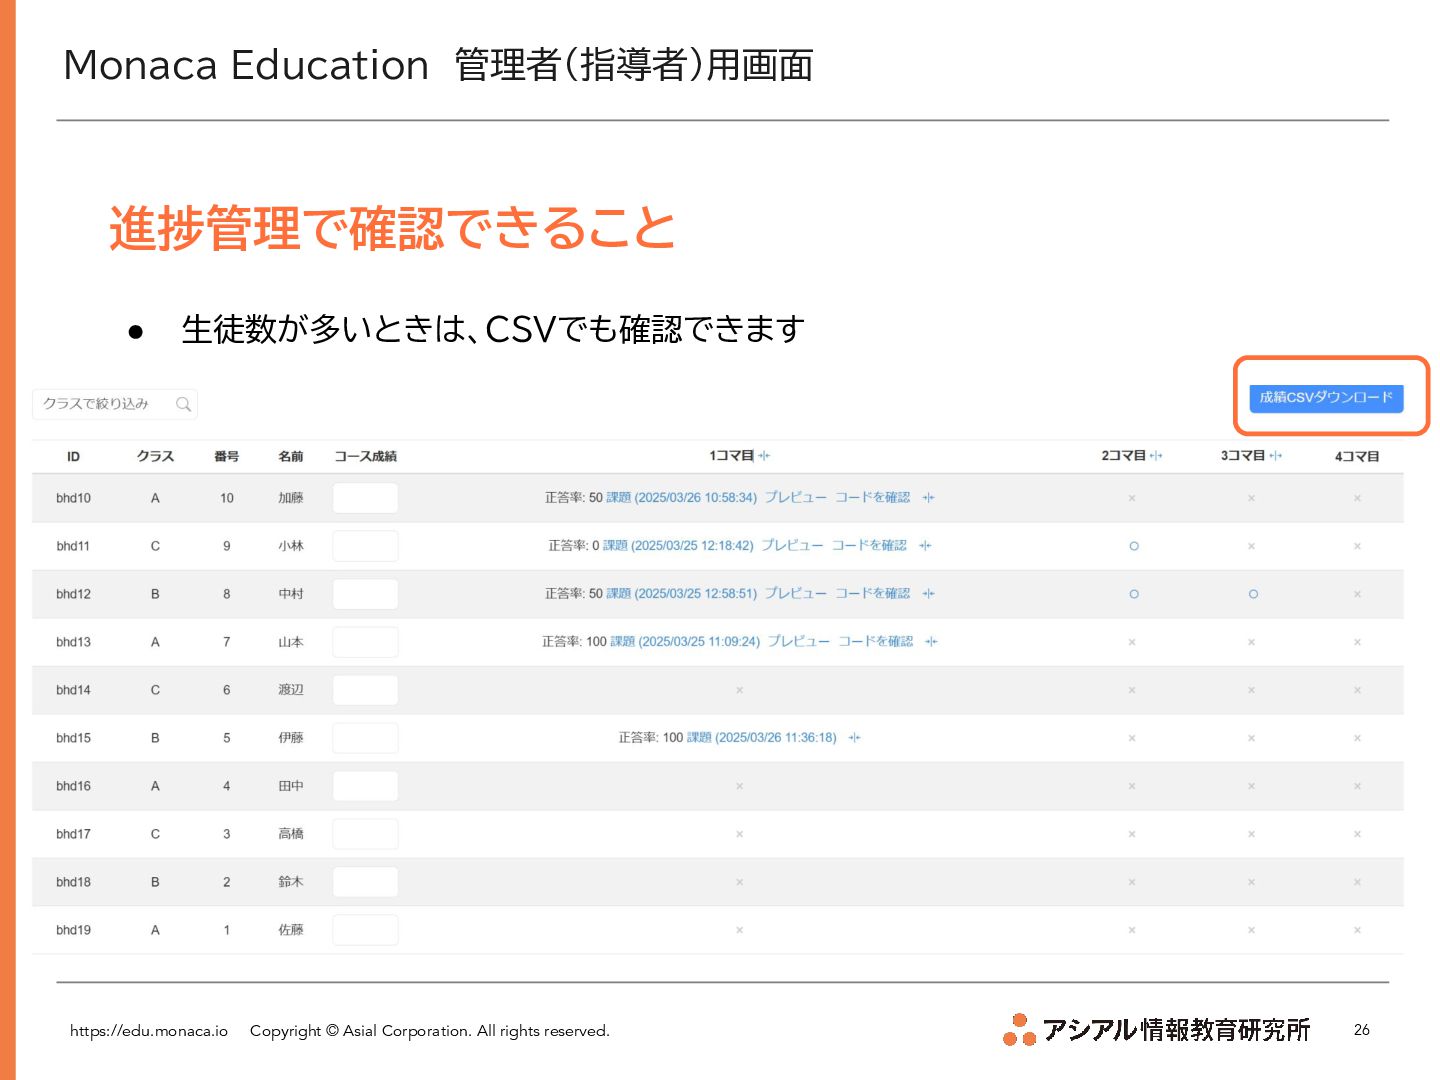The image size is (1440, 1080).
Task: Click the コース成績 field for bhd12
Action: (365, 594)
